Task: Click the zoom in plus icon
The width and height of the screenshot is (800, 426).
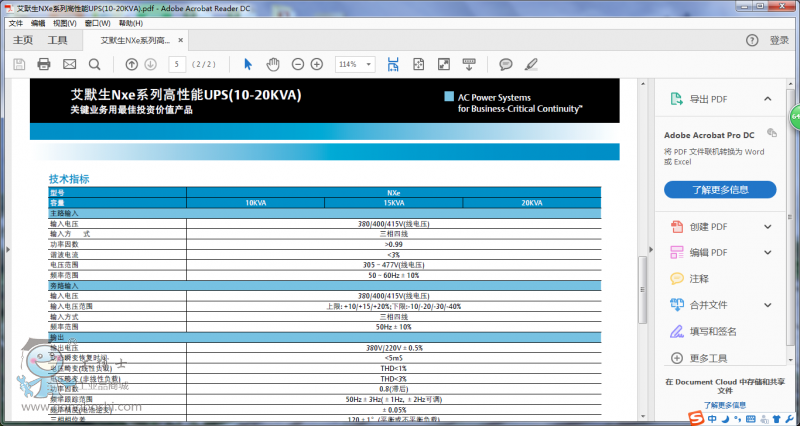Action: point(317,64)
